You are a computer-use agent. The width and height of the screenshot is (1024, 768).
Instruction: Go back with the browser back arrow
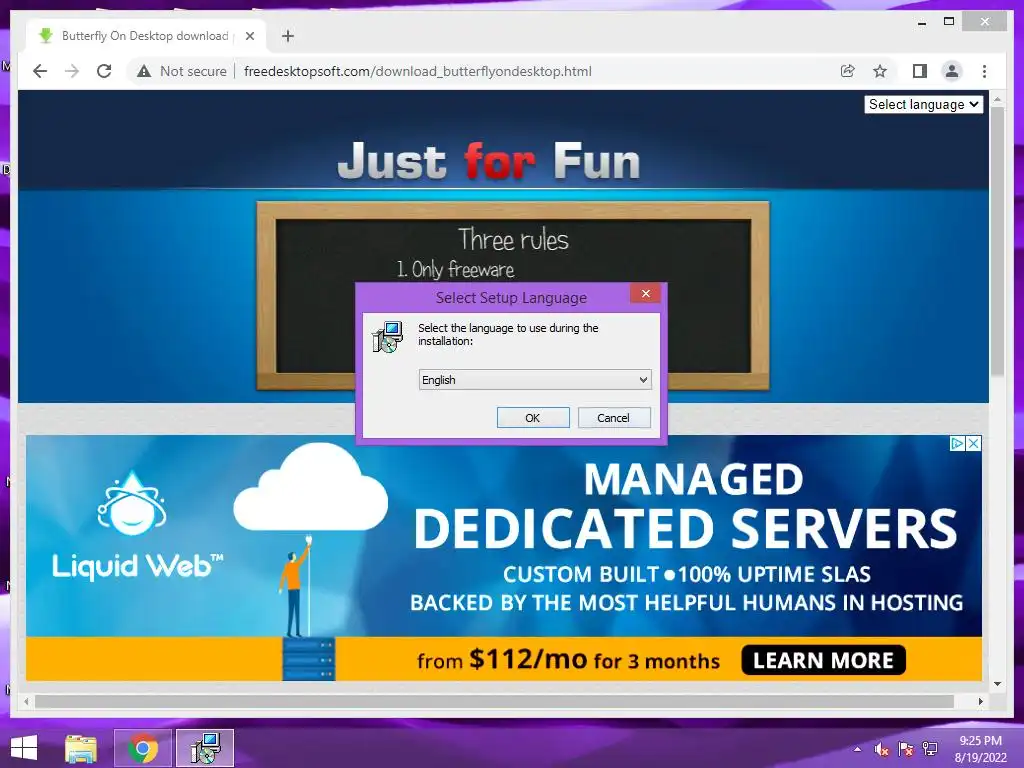pyautogui.click(x=40, y=71)
